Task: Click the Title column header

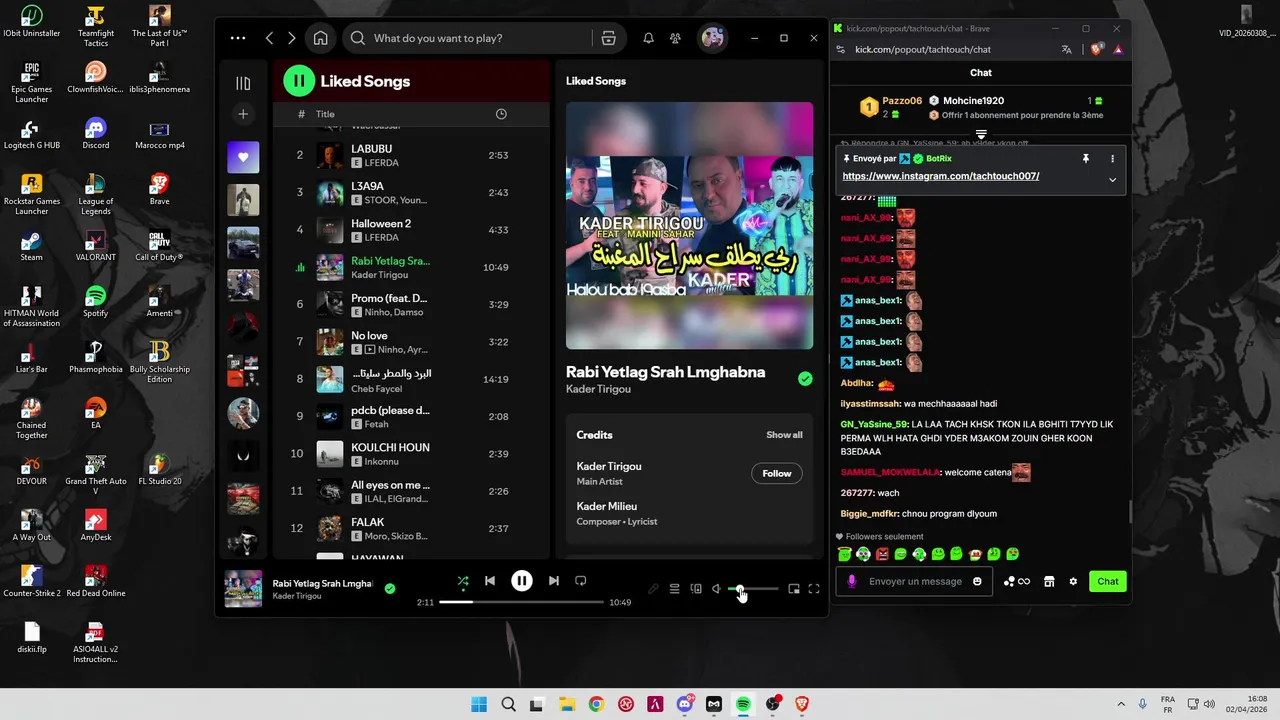Action: (x=325, y=114)
